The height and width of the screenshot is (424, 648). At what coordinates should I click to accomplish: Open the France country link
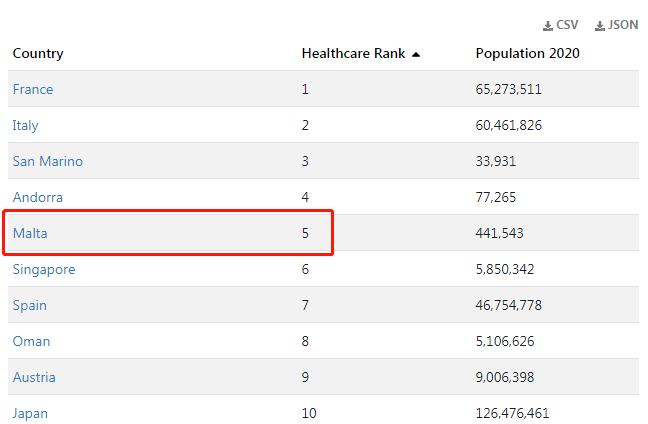33,89
